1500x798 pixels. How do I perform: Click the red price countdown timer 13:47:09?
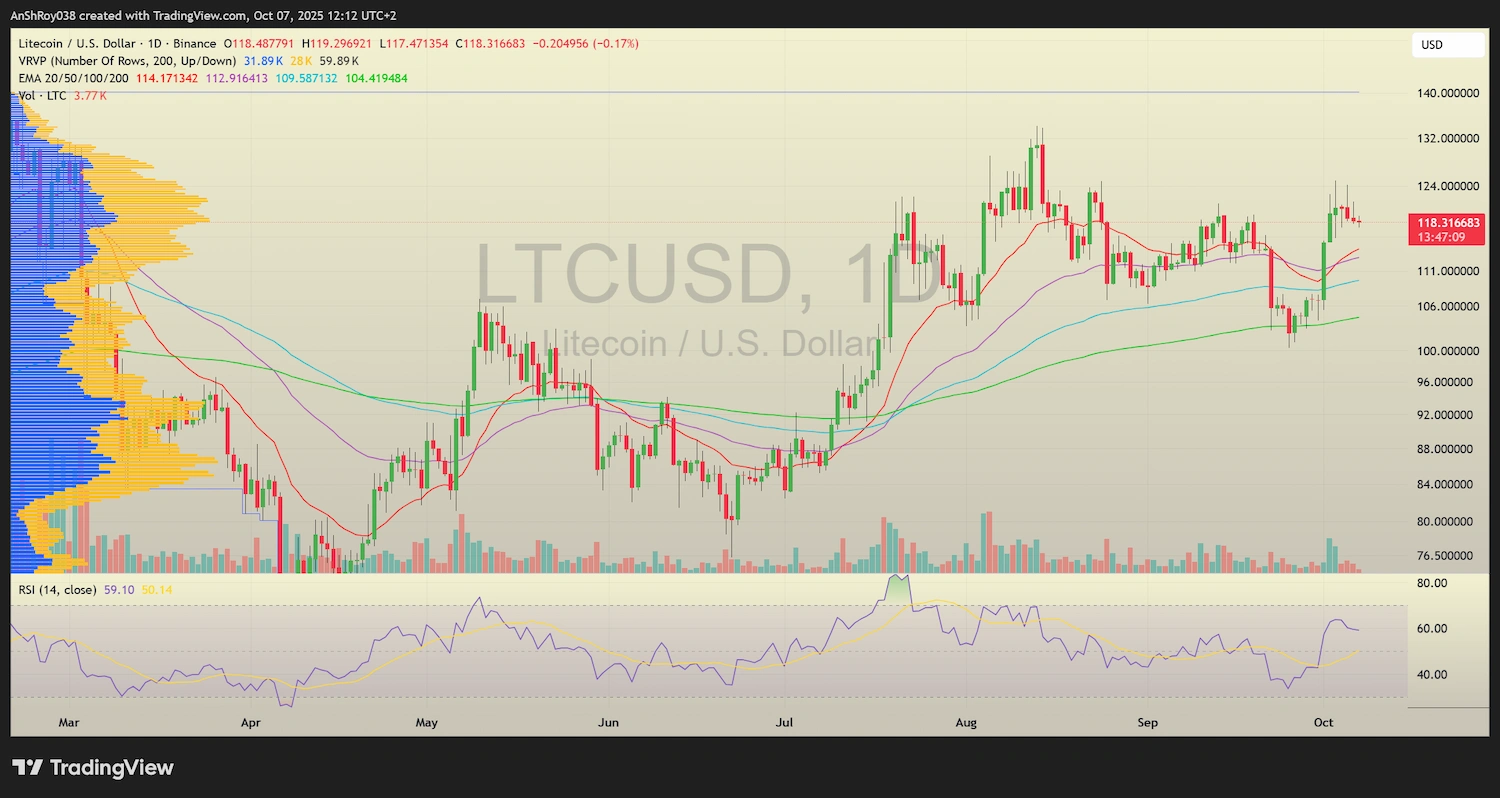point(1443,236)
